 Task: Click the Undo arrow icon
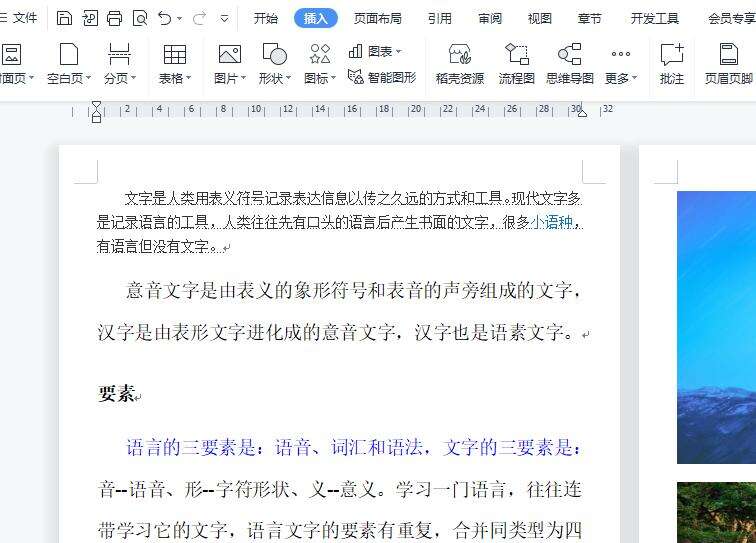coord(165,18)
